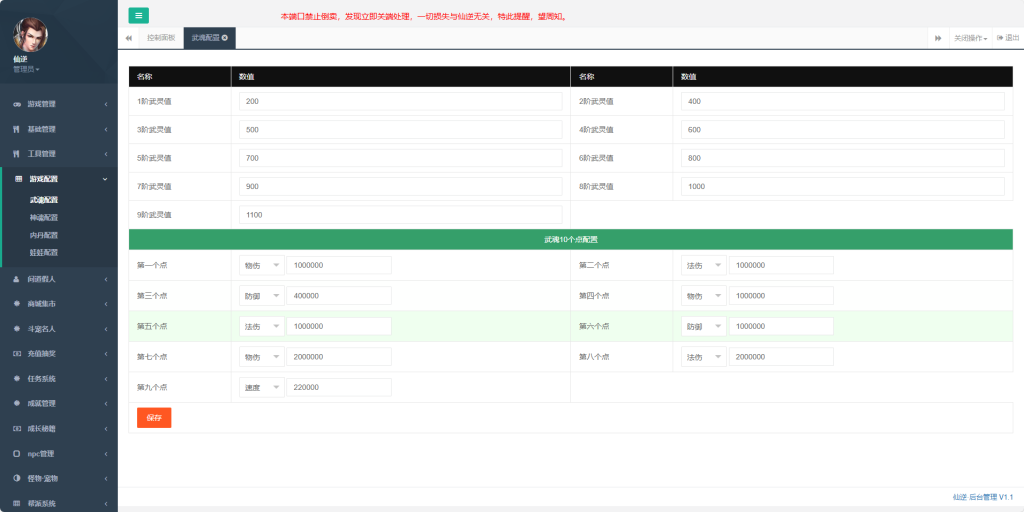Click the 退出 logout link
Screen dimensions: 1024x512
pos(1008,39)
